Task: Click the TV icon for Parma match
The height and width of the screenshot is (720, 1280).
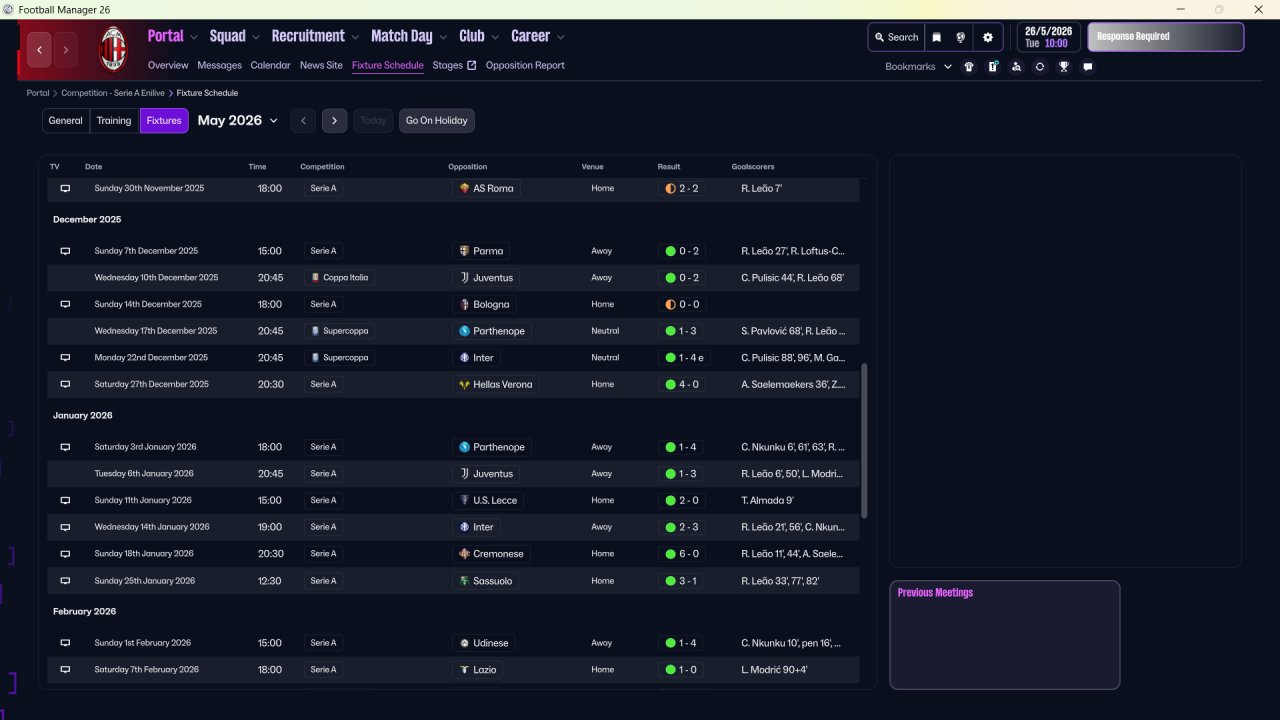Action: 65,251
